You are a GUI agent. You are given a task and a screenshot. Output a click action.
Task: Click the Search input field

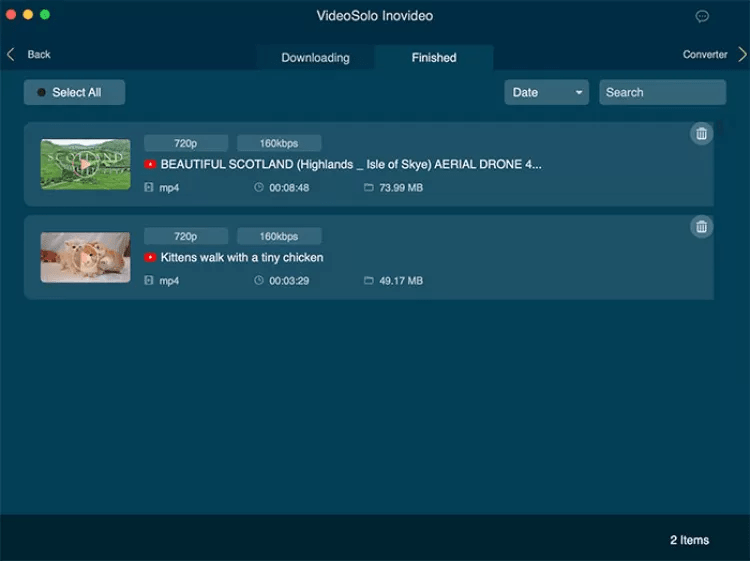click(662, 93)
